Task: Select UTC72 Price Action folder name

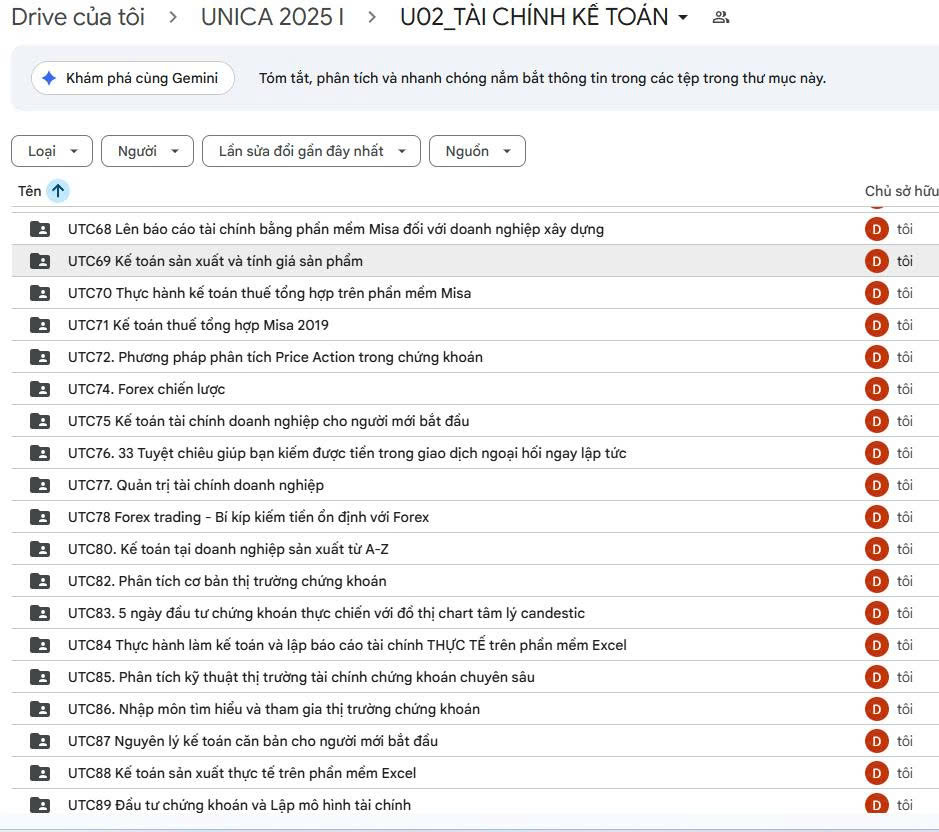Action: point(275,357)
